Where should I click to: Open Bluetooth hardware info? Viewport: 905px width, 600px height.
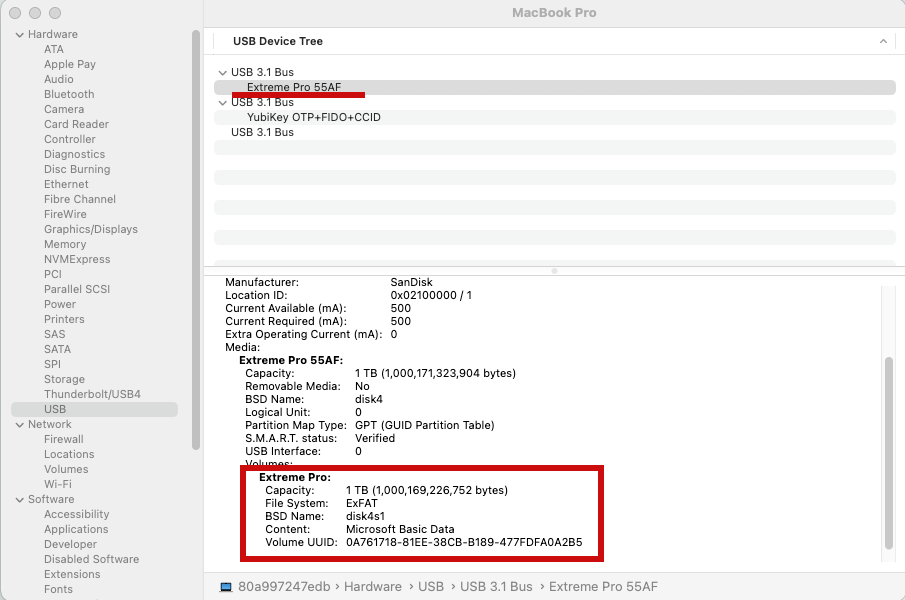tap(69, 95)
